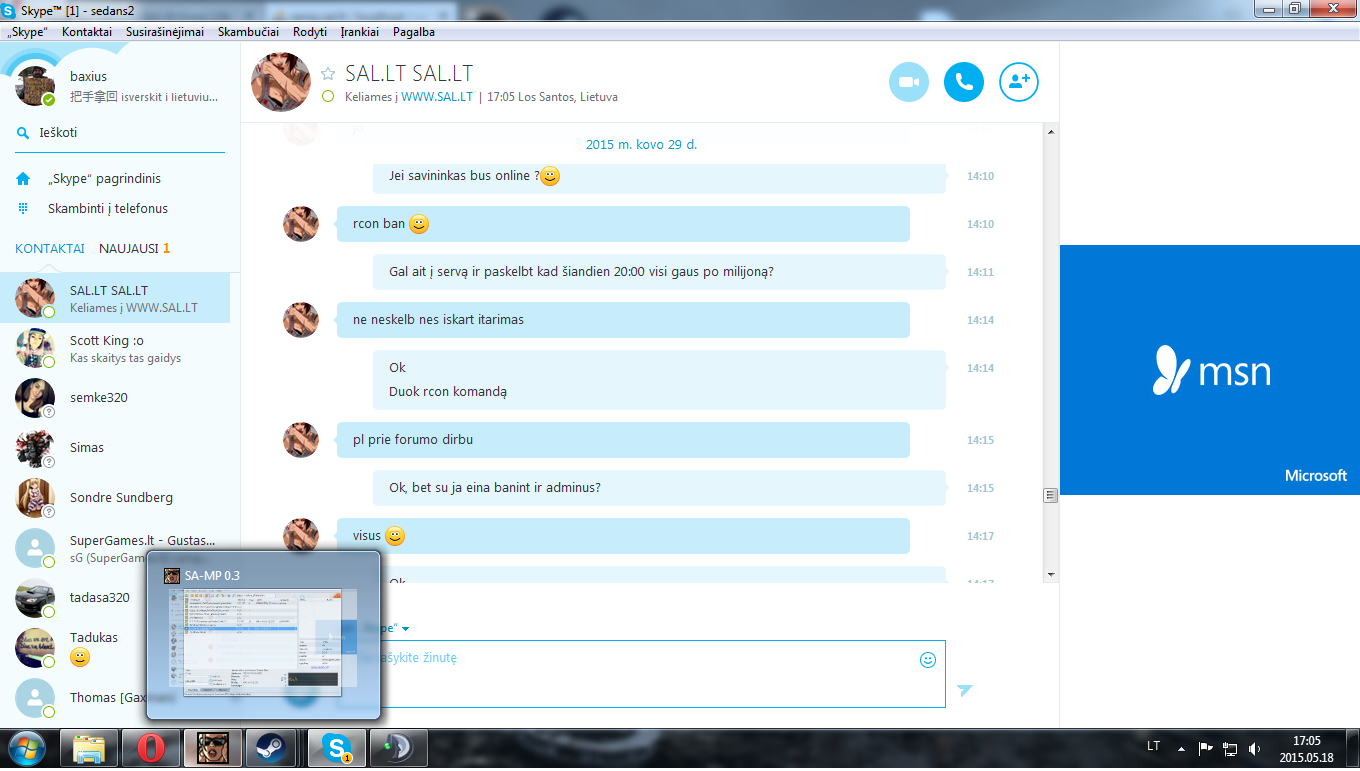The width and height of the screenshot is (1360, 771).
Task: Click chat scrollbar down arrow
Action: coord(1050,575)
